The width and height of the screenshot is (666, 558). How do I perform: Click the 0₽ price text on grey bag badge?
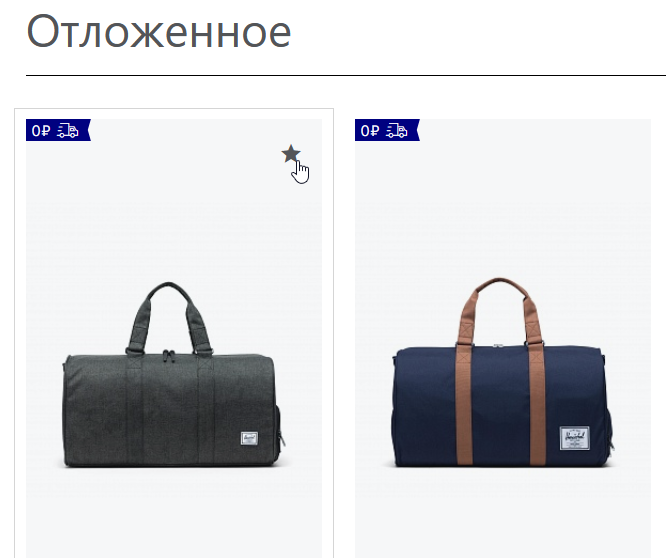tap(41, 130)
